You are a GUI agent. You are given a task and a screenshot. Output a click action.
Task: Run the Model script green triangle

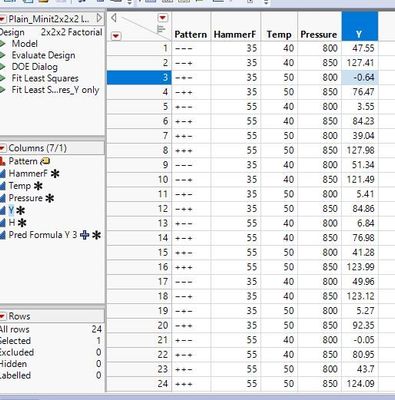[3, 44]
